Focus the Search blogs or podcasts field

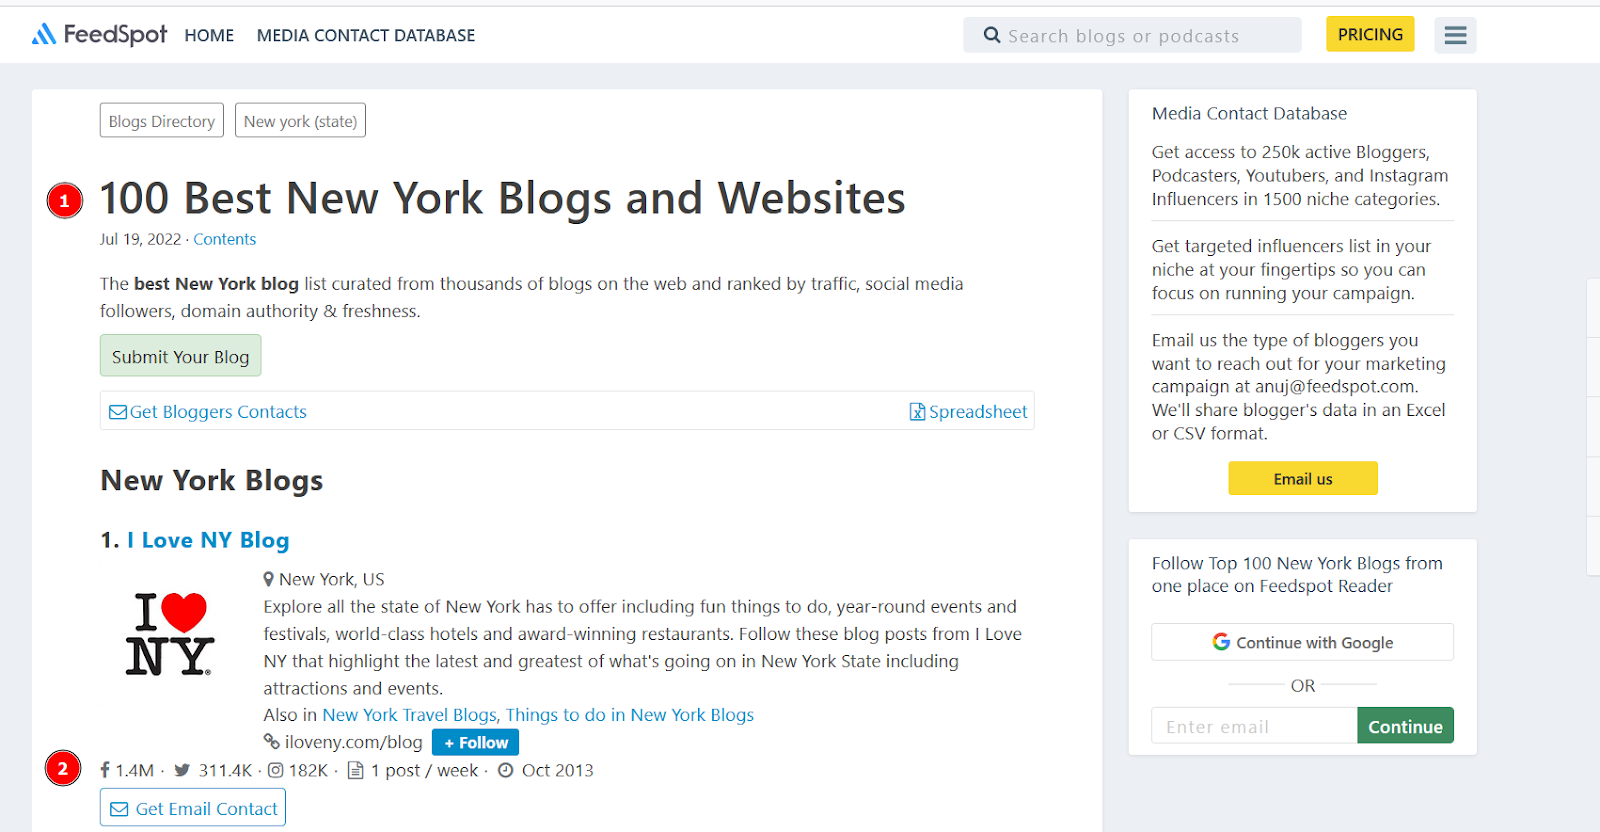(1132, 35)
